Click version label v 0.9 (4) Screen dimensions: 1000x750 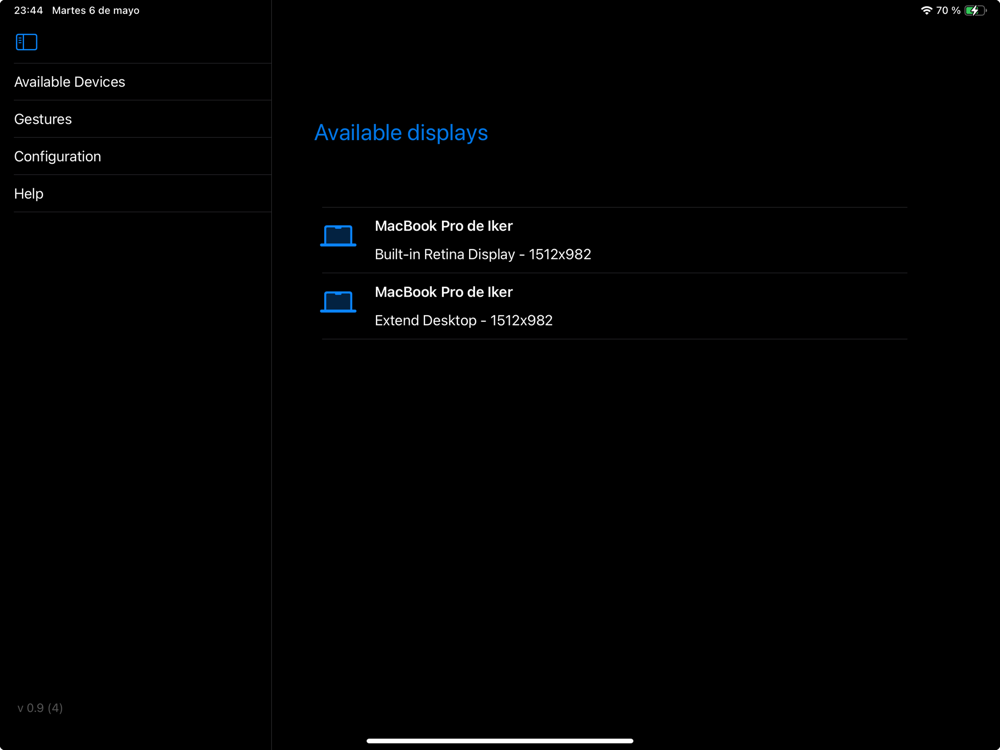coord(40,708)
